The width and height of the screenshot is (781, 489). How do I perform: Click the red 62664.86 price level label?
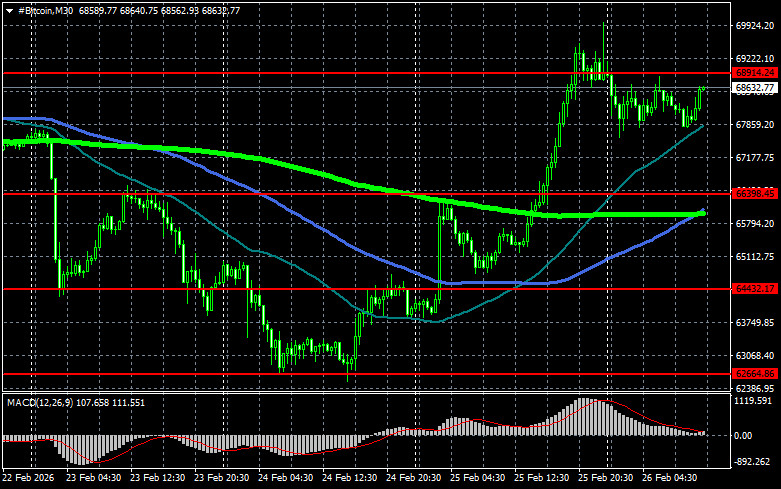point(756,373)
